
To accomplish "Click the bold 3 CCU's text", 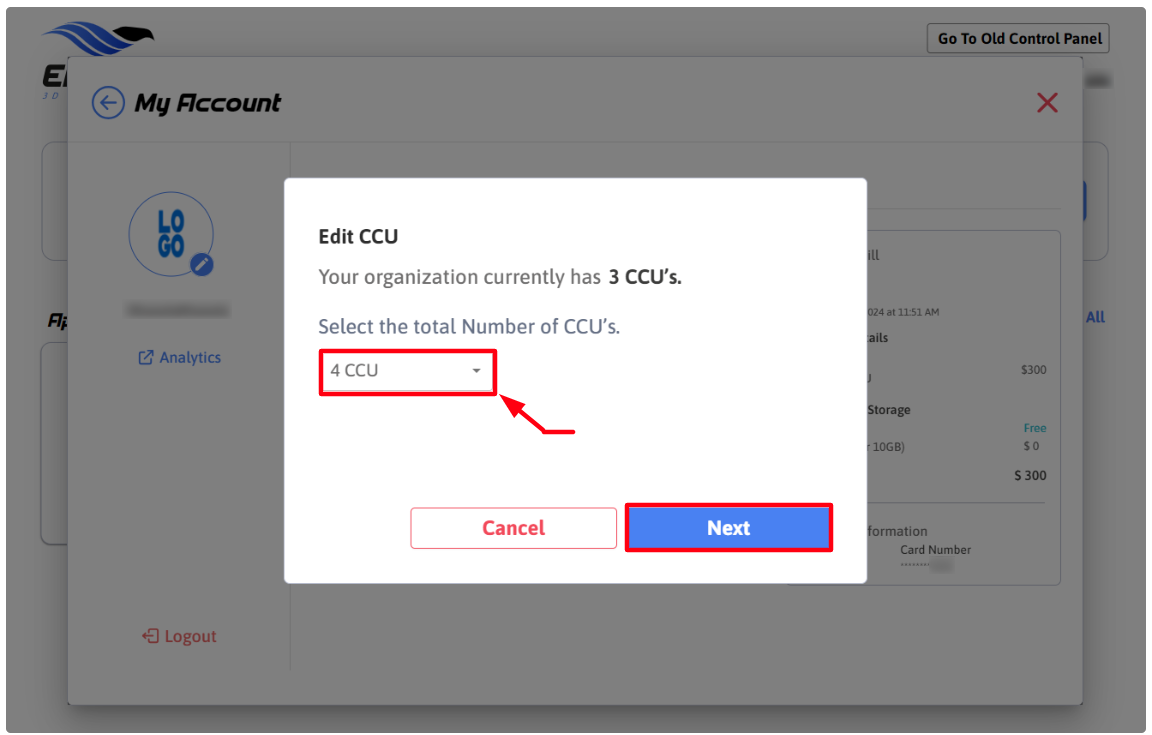I will click(644, 277).
